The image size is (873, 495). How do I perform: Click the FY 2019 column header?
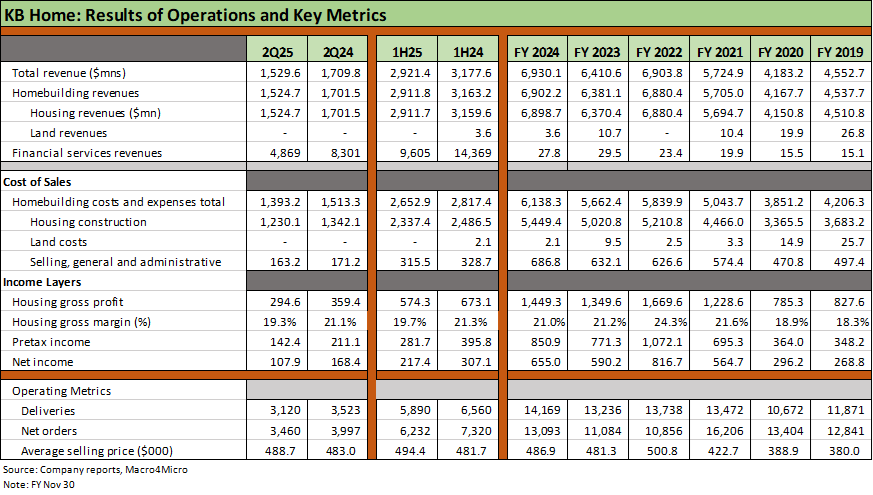840,52
